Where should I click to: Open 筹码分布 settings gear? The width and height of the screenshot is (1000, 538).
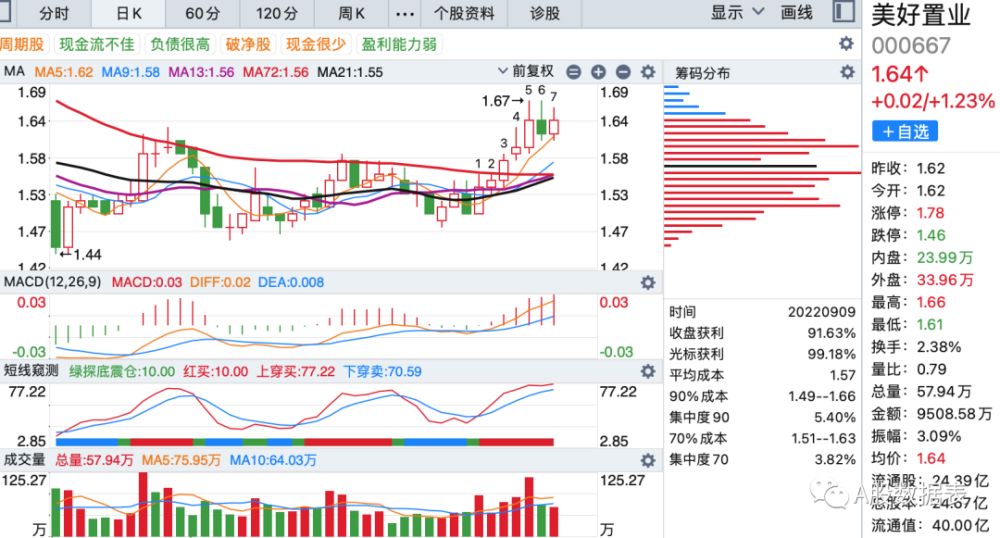click(847, 72)
